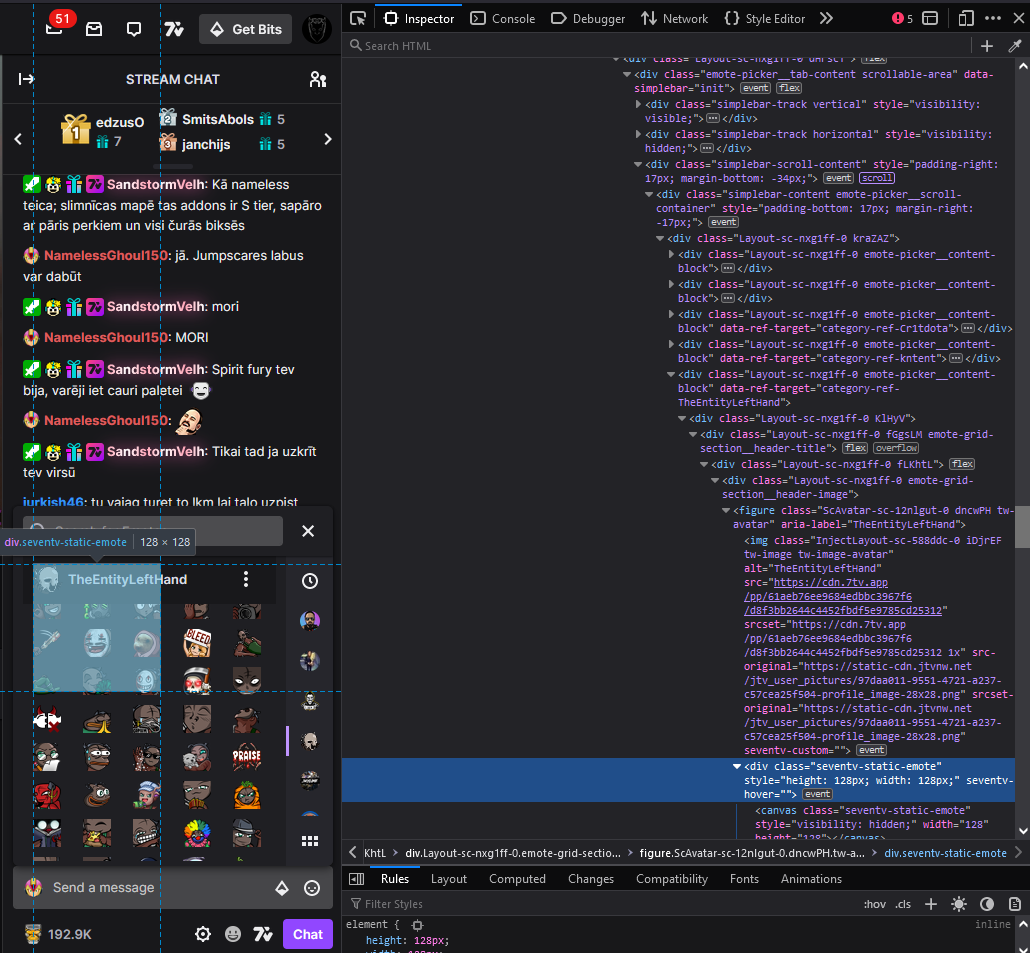Image resolution: width=1030 pixels, height=953 pixels.
Task: Collapse the stream chat panel
Action: click(26, 79)
